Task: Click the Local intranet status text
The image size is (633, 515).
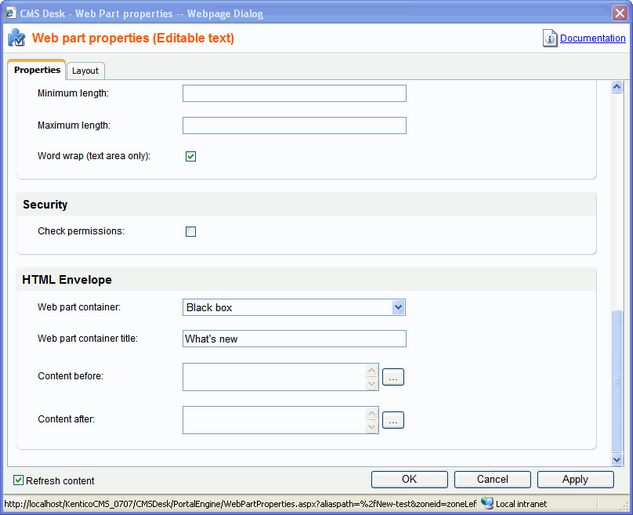Action: pyautogui.click(x=521, y=504)
